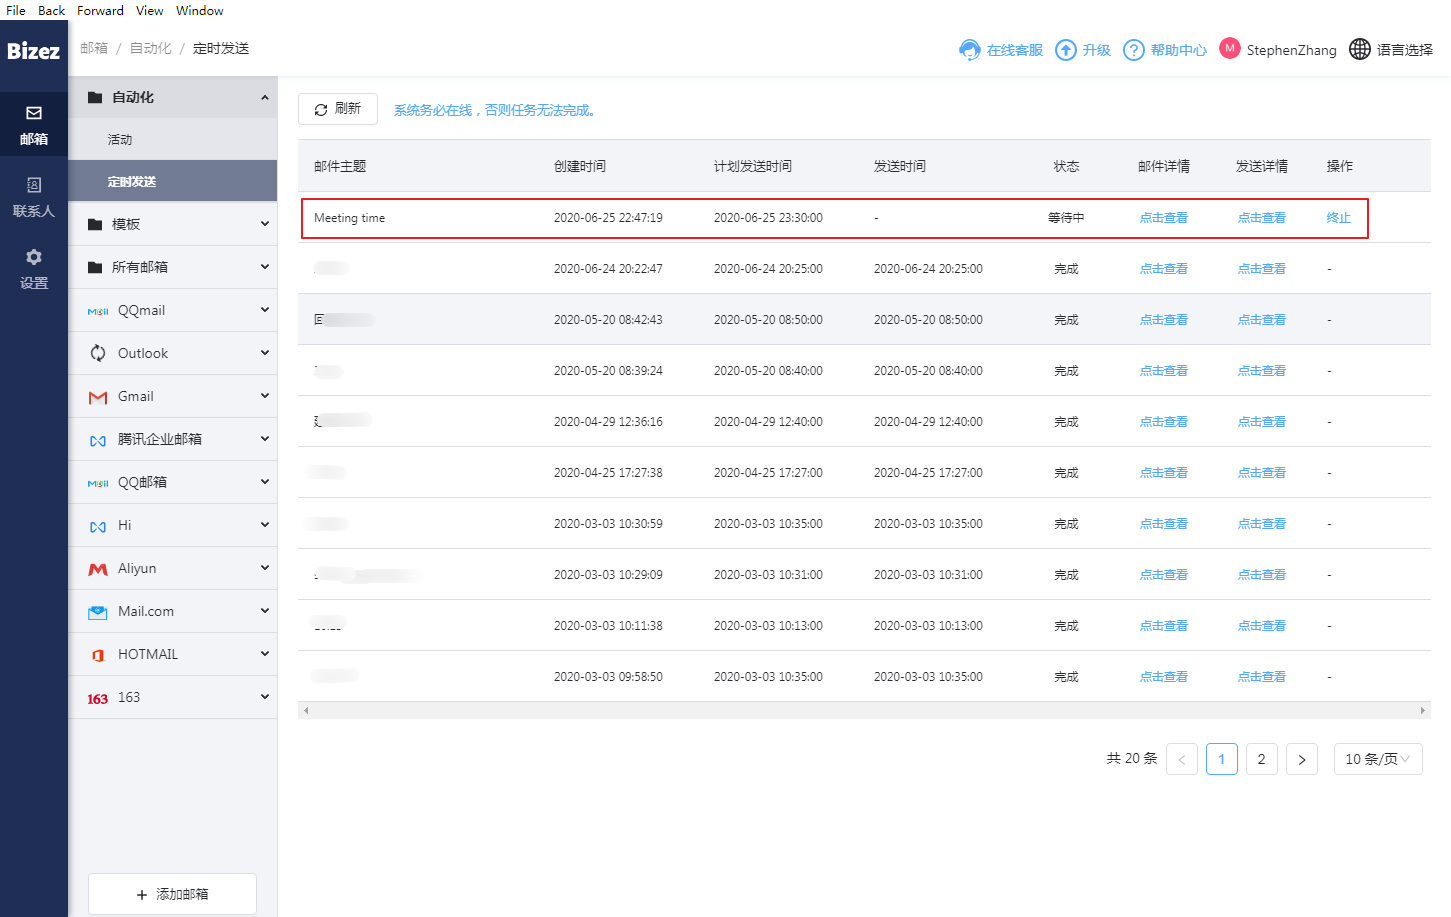Click the 帮助中心 question mark icon

click(1134, 50)
